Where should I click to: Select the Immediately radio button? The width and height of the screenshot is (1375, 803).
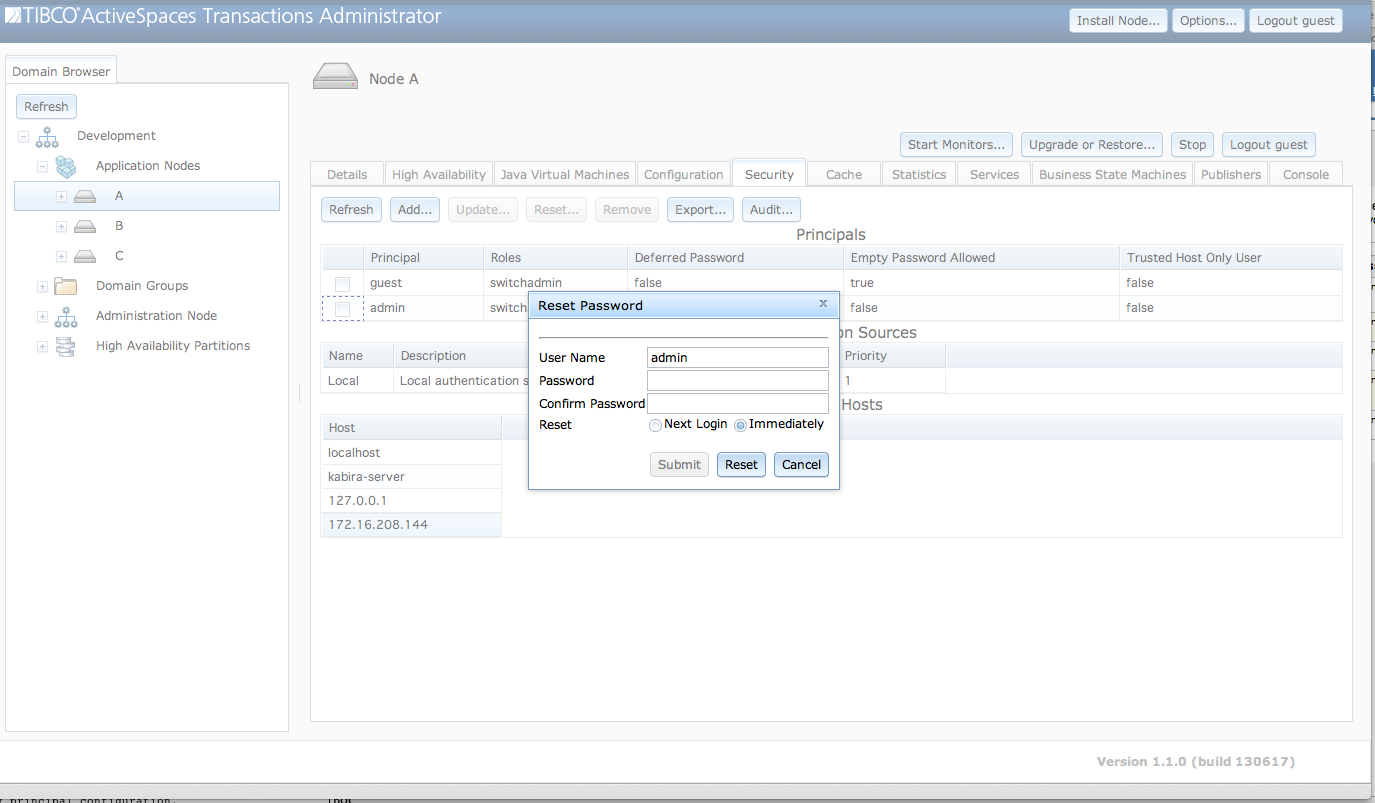click(741, 425)
